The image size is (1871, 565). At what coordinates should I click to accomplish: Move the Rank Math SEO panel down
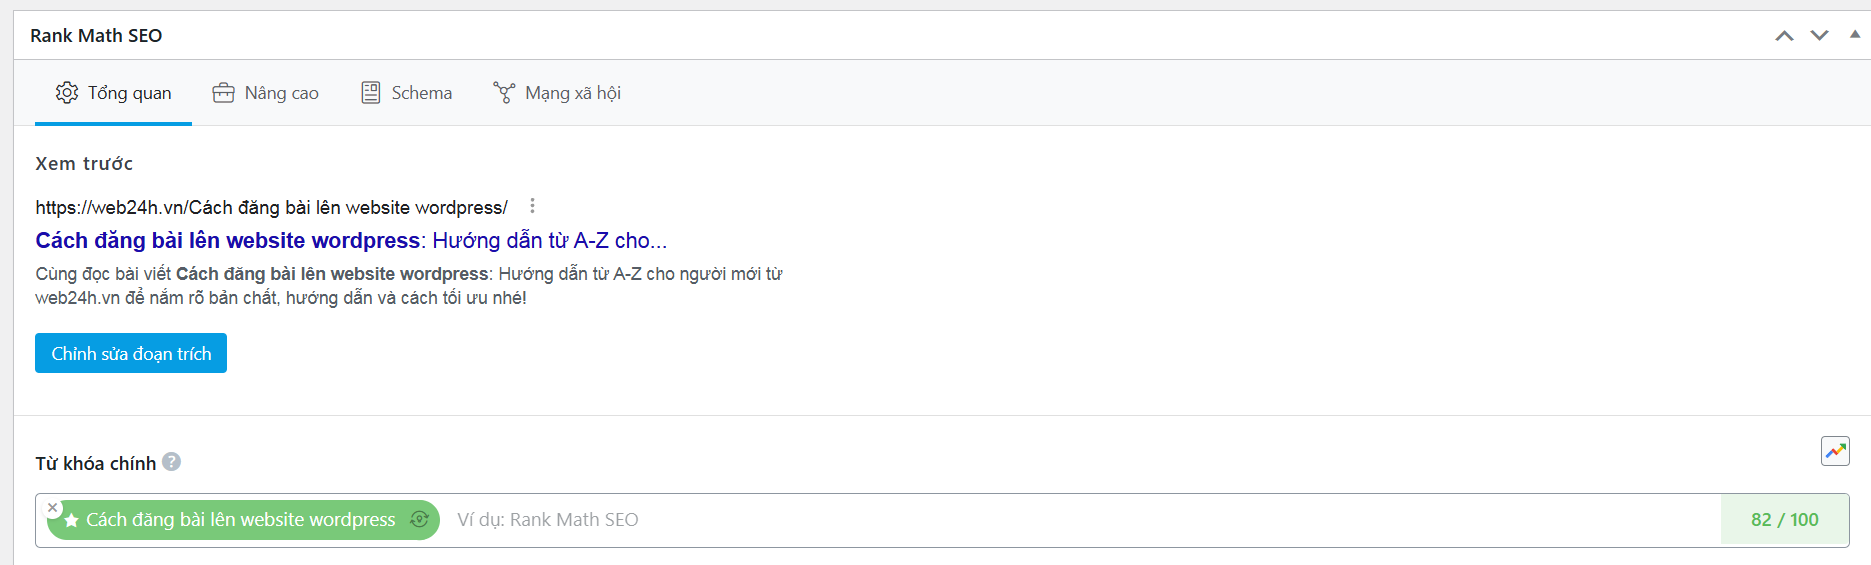click(x=1819, y=36)
